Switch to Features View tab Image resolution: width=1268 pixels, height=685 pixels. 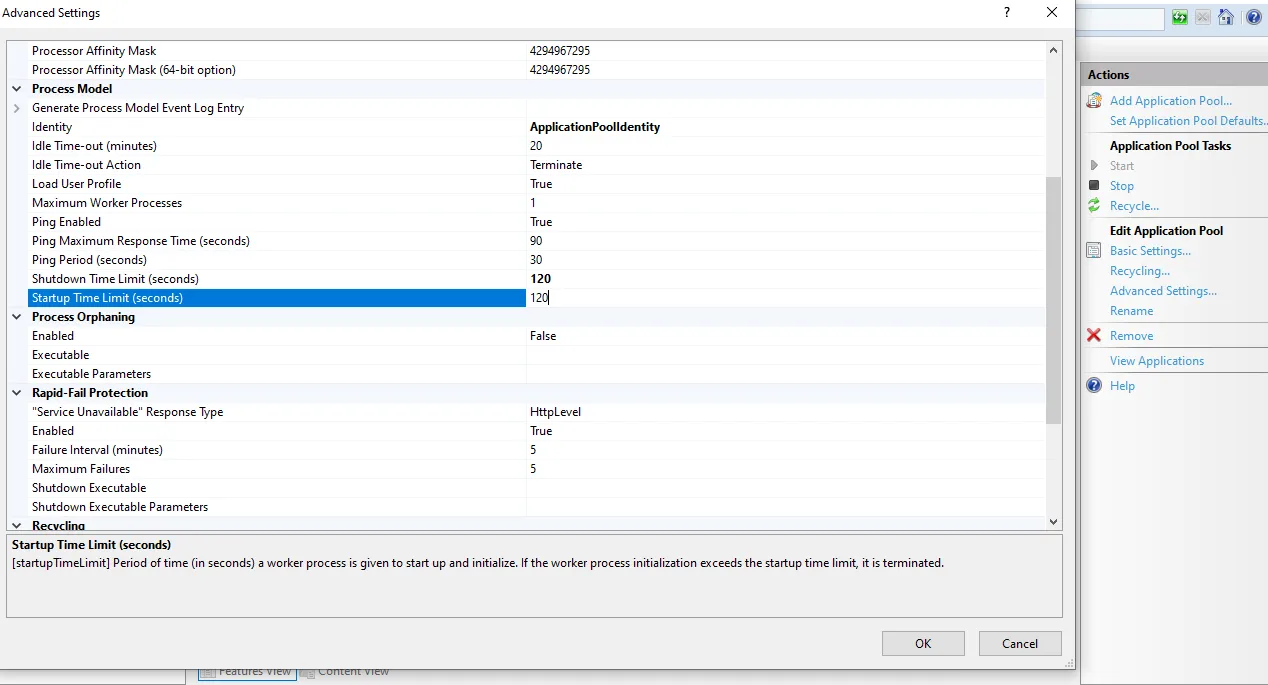(246, 671)
